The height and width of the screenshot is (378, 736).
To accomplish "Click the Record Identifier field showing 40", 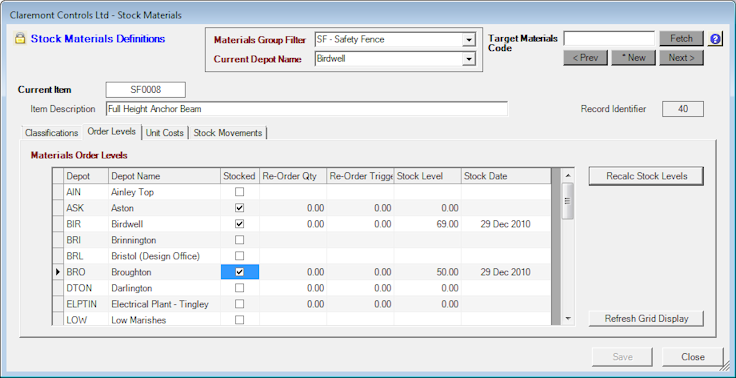I will click(x=683, y=109).
